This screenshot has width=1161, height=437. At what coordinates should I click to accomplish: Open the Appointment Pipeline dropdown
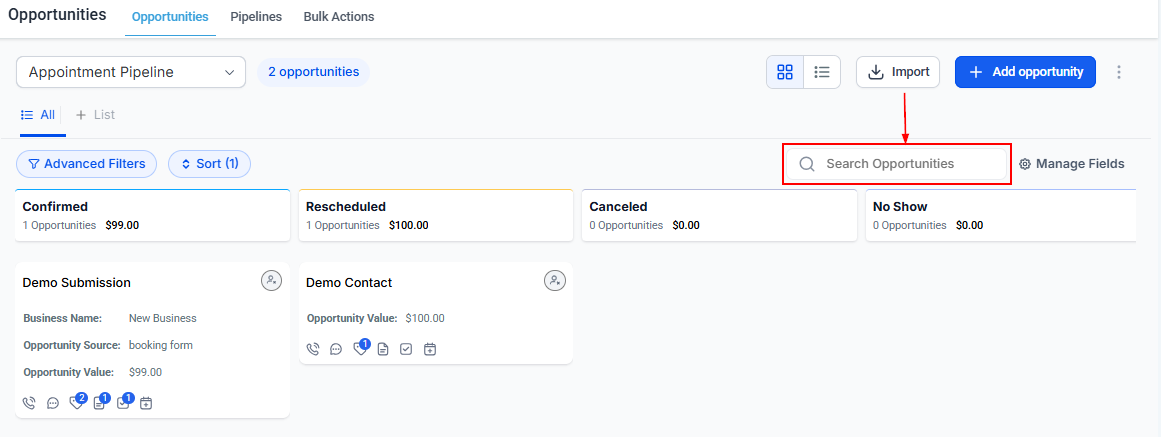pos(131,72)
